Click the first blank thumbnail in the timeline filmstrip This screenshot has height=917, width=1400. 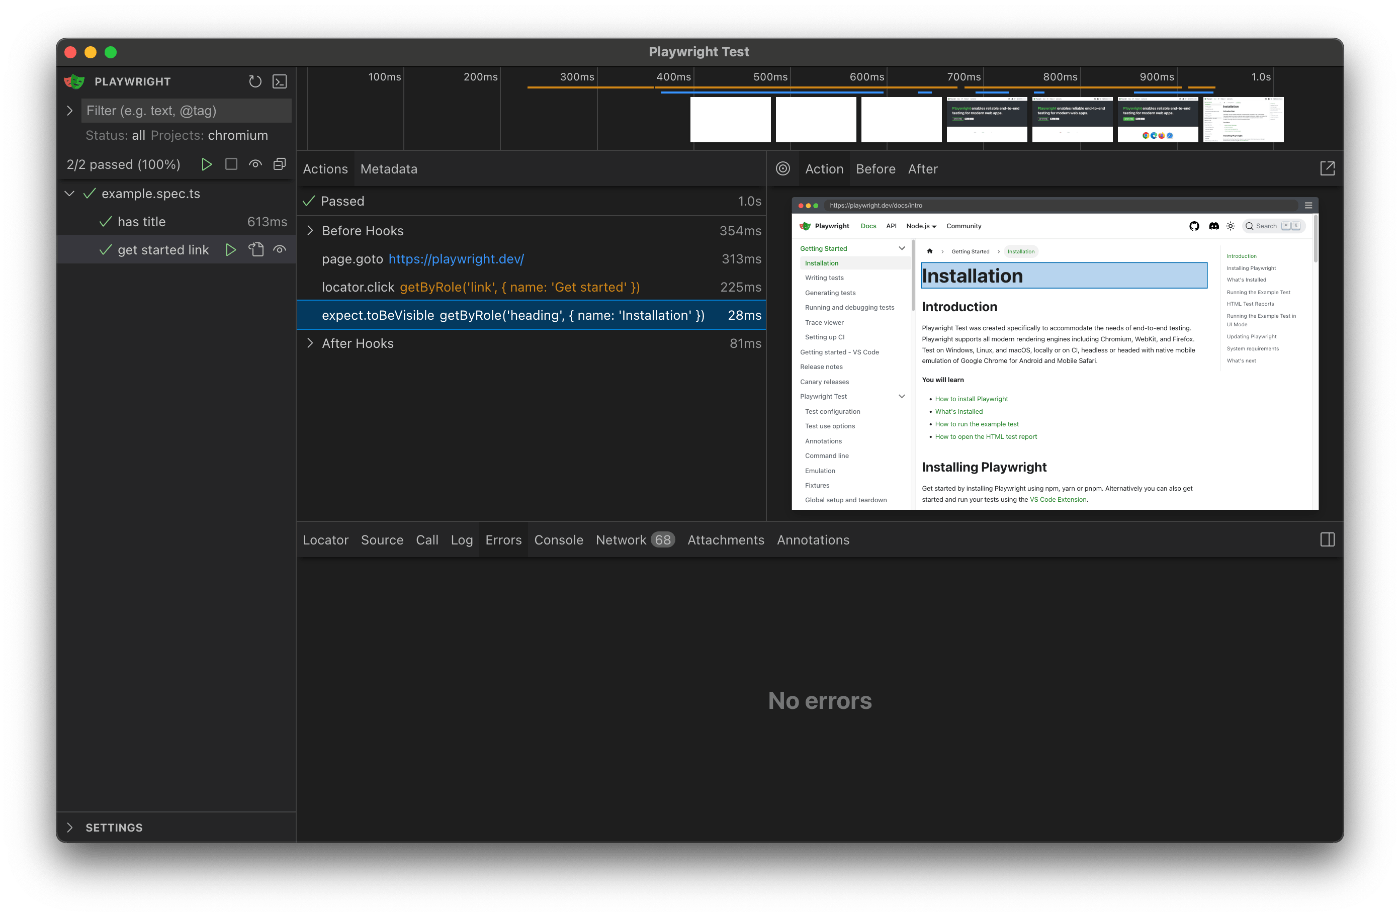tap(731, 120)
